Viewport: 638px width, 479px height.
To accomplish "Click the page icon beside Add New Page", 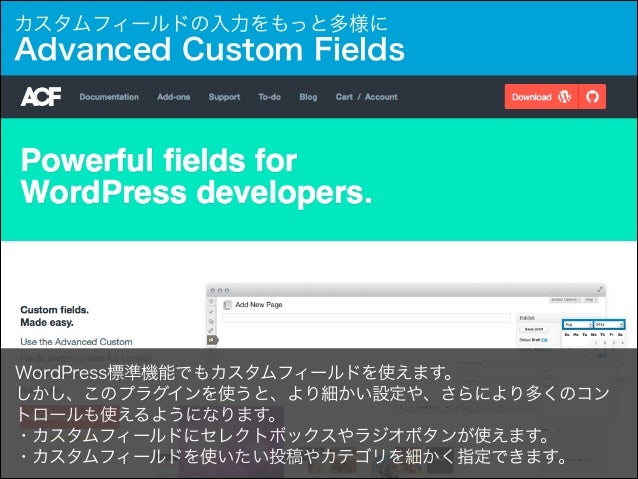I will (x=227, y=304).
